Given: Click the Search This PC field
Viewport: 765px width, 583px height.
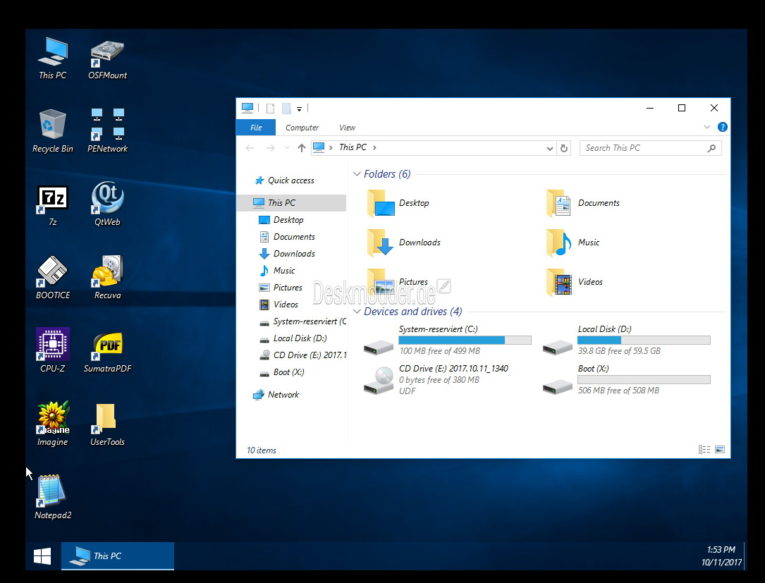Looking at the screenshot, I should [x=642, y=148].
